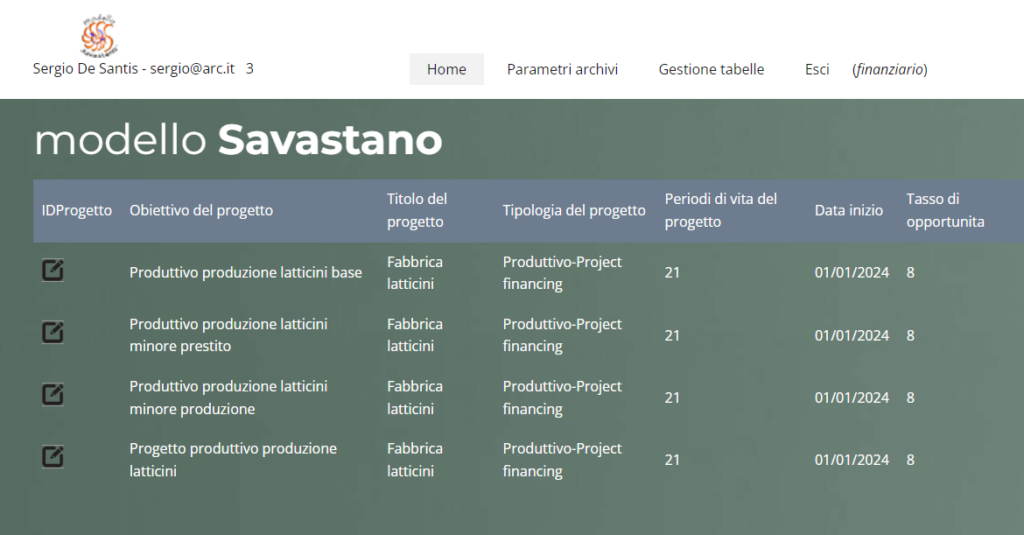The height and width of the screenshot is (535, 1024).
Task: Select the IDProgetto column header
Action: point(77,210)
